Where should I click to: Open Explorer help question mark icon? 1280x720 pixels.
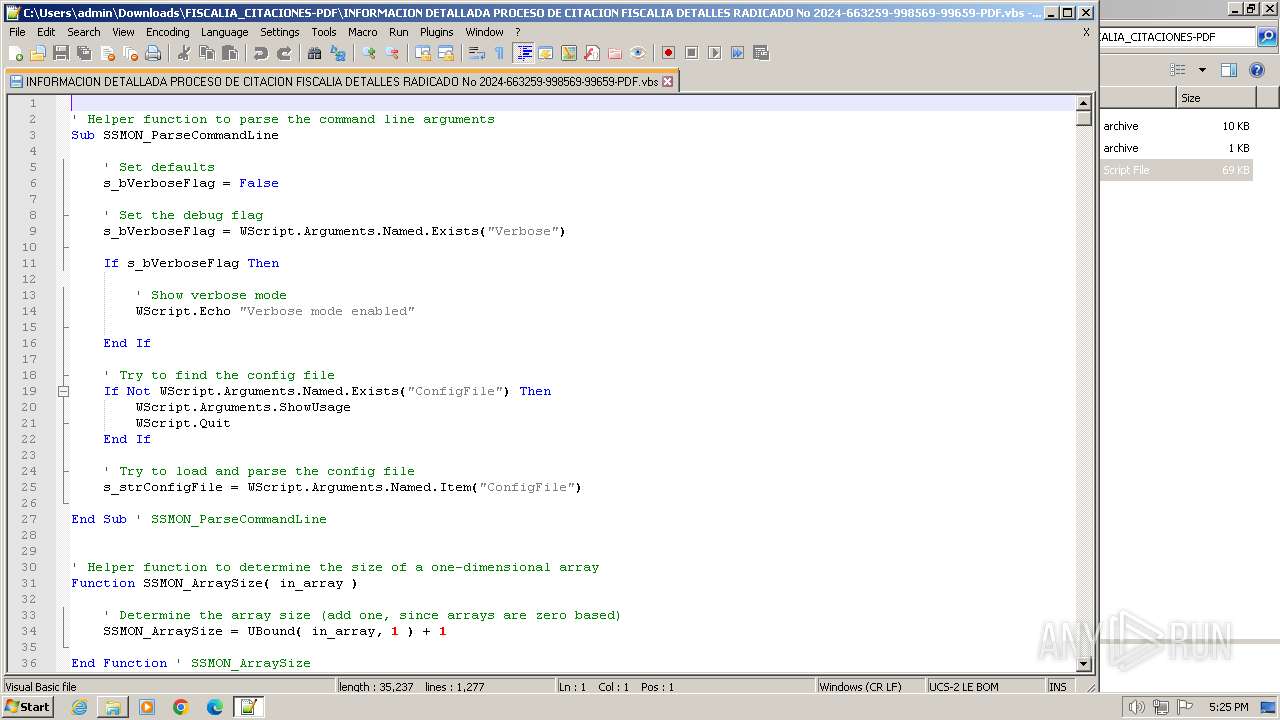coord(1256,70)
